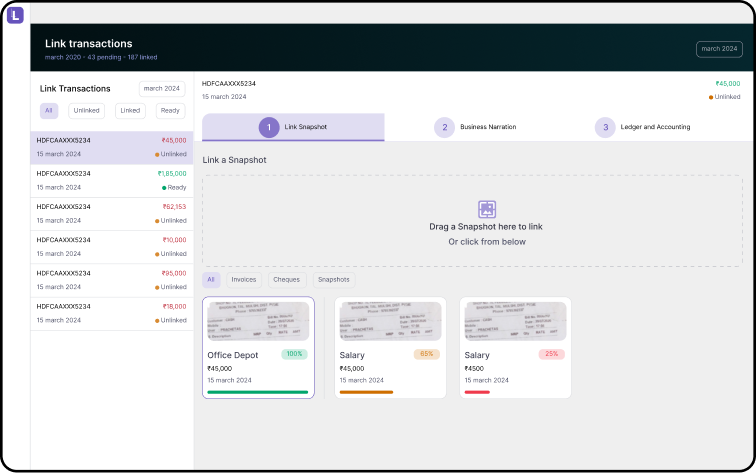Screen dimensions: 756x473
Task: Select step 1 circle for Link Snapshot
Action: tap(269, 127)
